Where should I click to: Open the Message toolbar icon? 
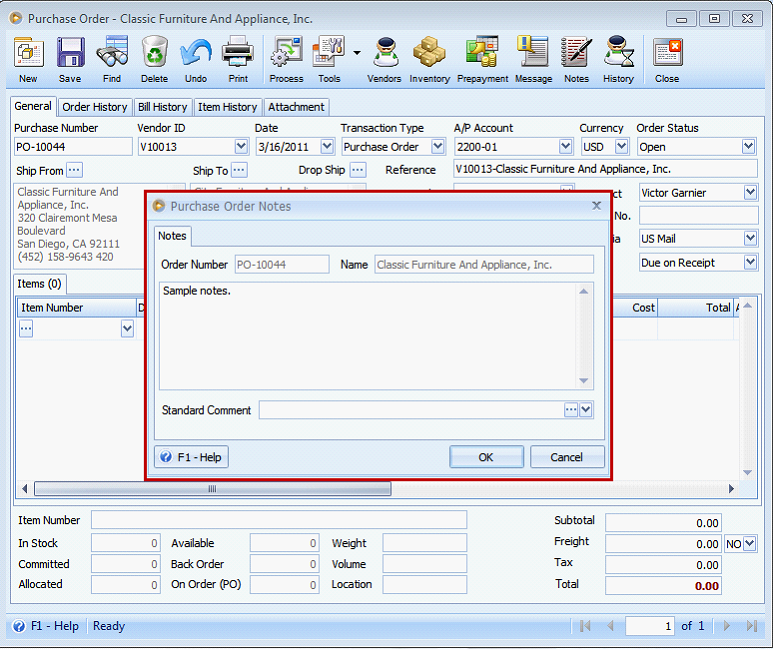pos(534,59)
